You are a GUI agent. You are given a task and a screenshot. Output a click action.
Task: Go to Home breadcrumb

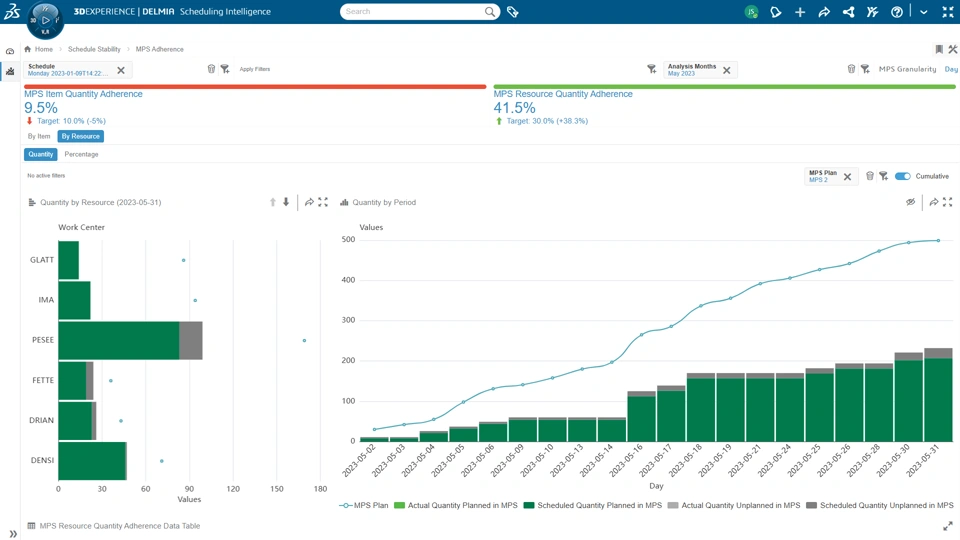point(43,49)
